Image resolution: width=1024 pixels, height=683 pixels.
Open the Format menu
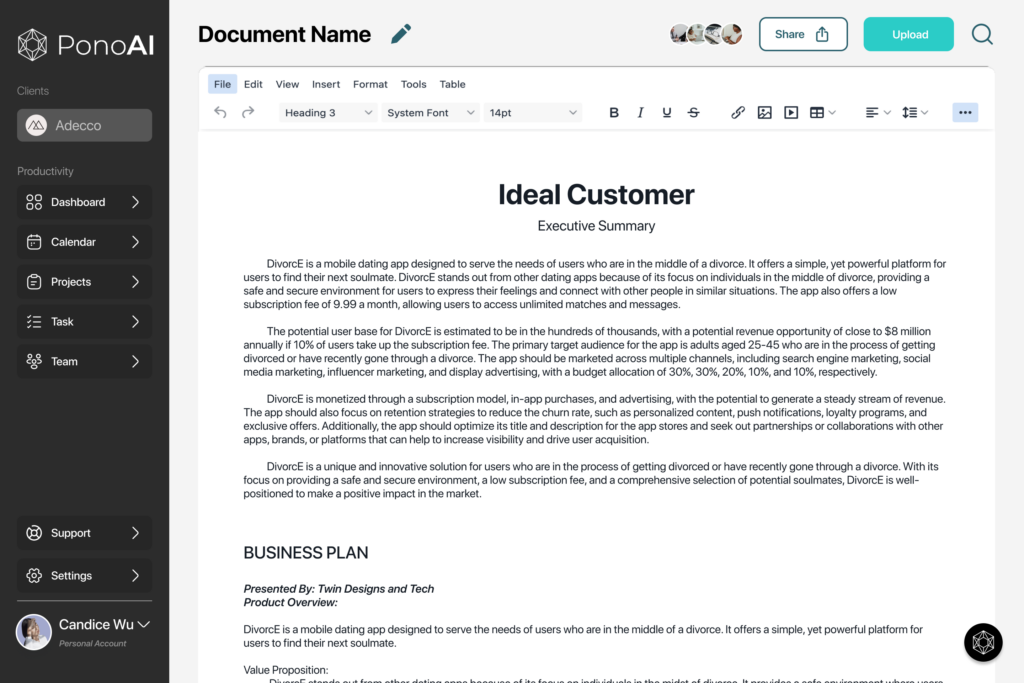click(x=370, y=84)
